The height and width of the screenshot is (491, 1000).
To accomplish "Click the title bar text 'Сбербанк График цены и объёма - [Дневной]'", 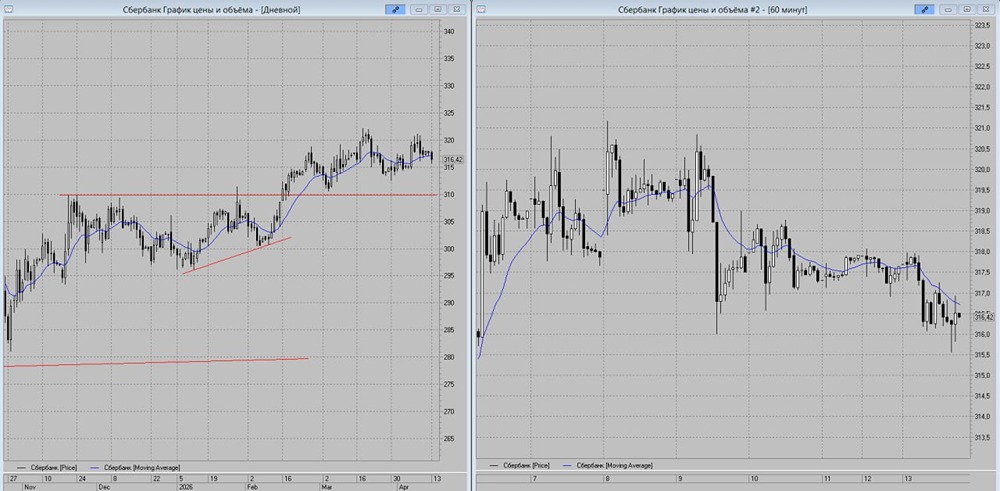I will pyautogui.click(x=212, y=10).
